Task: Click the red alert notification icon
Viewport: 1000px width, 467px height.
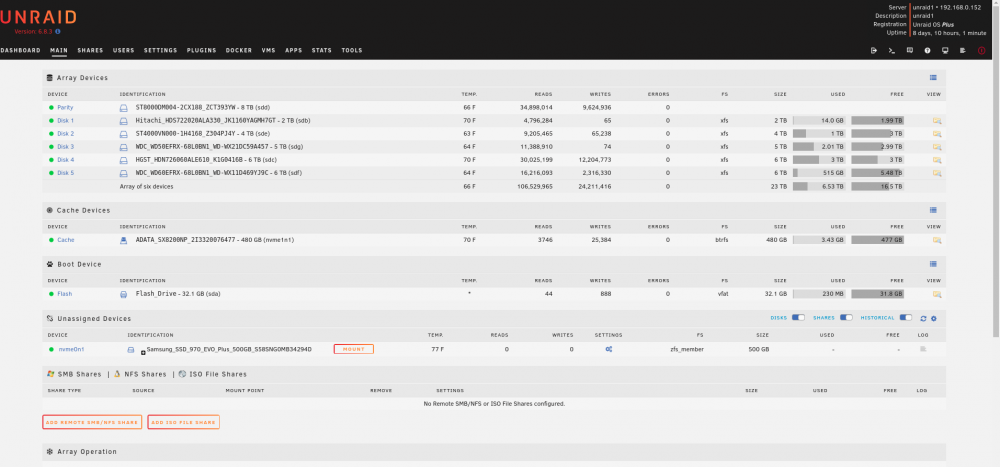Action: [982, 50]
